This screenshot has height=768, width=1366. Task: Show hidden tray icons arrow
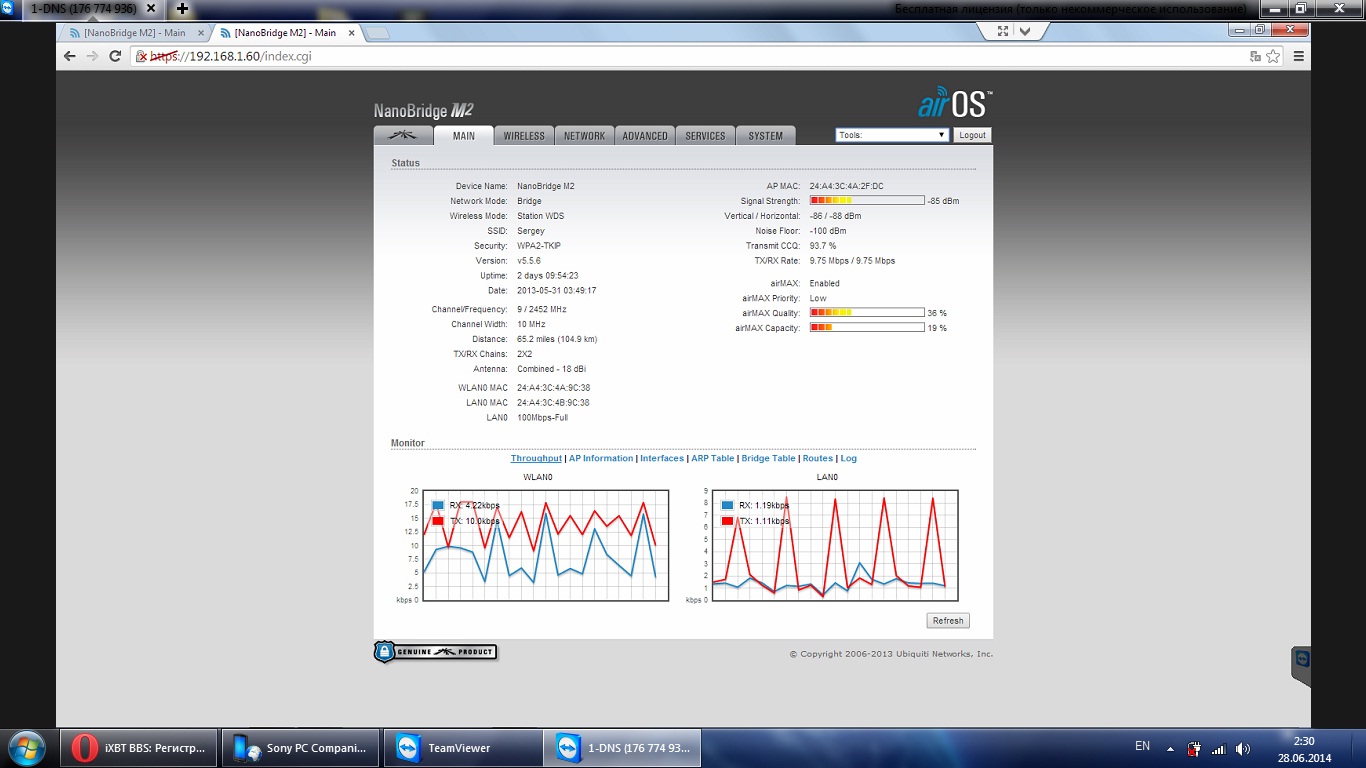pyautogui.click(x=1170, y=747)
